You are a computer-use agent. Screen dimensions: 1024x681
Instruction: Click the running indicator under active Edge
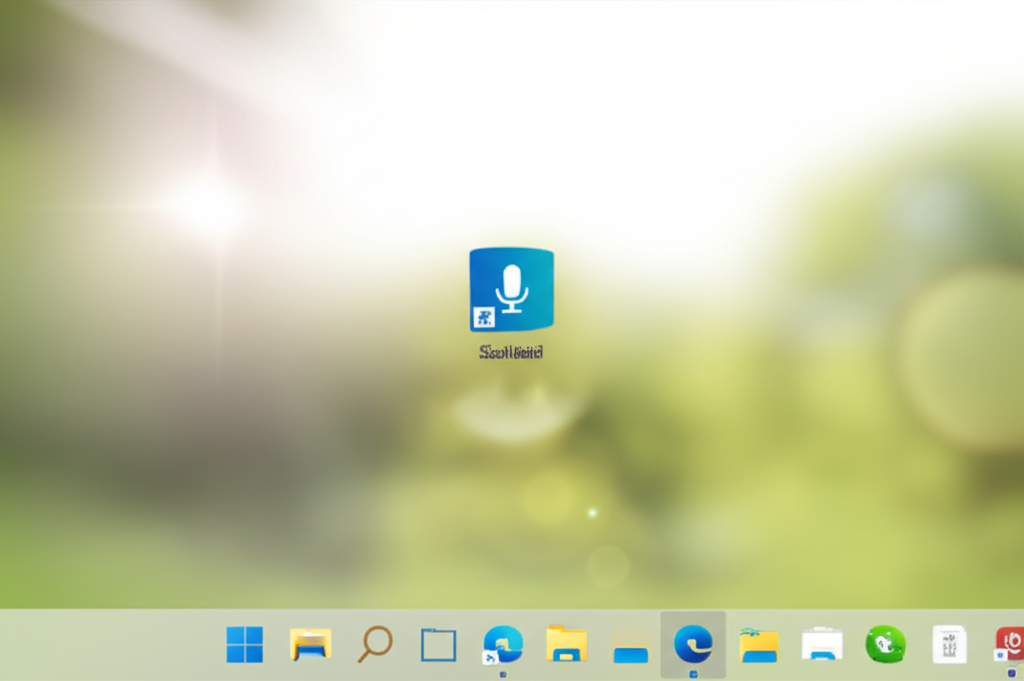coord(693,674)
